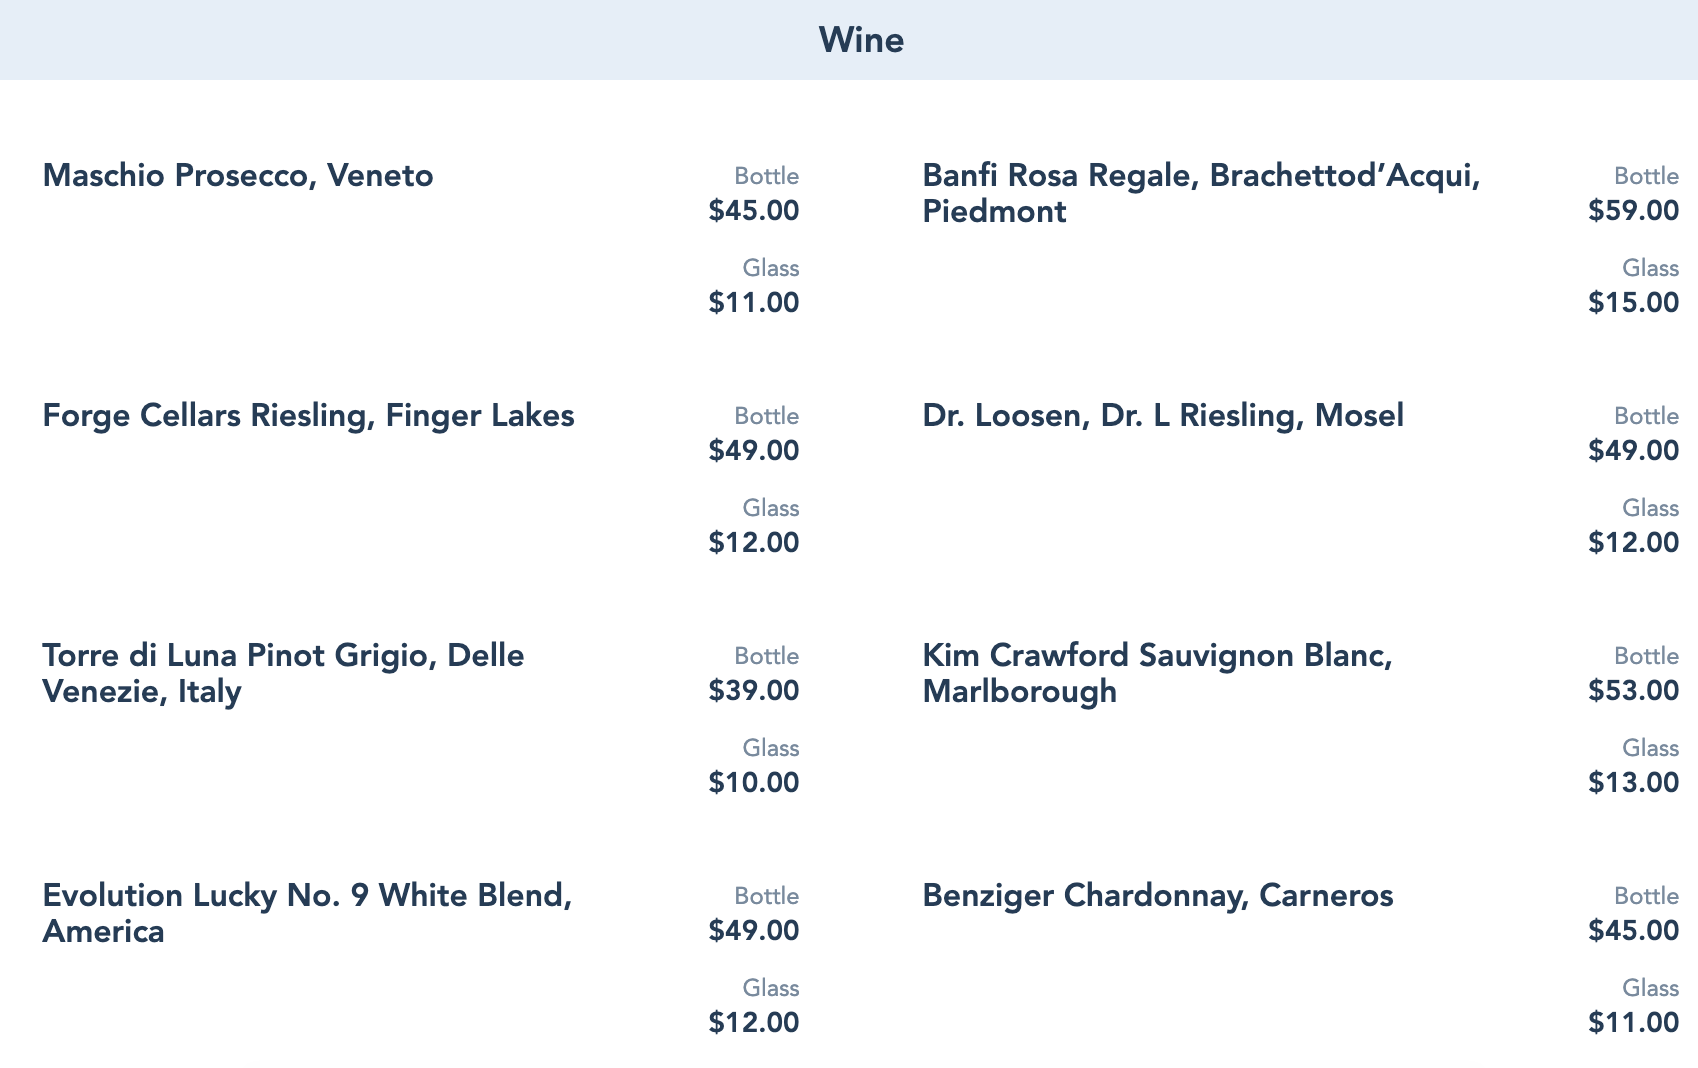The height and width of the screenshot is (1068, 1698).
Task: Click Banfi Rosa Regale $15.00 glass price
Action: tap(1633, 303)
